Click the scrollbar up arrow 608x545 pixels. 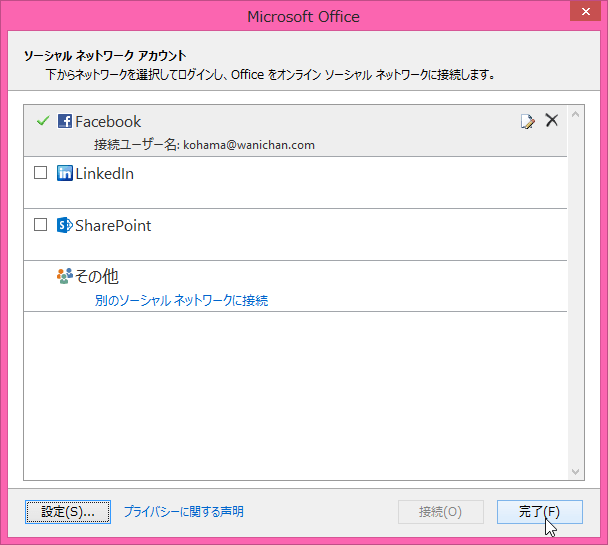[x=575, y=114]
